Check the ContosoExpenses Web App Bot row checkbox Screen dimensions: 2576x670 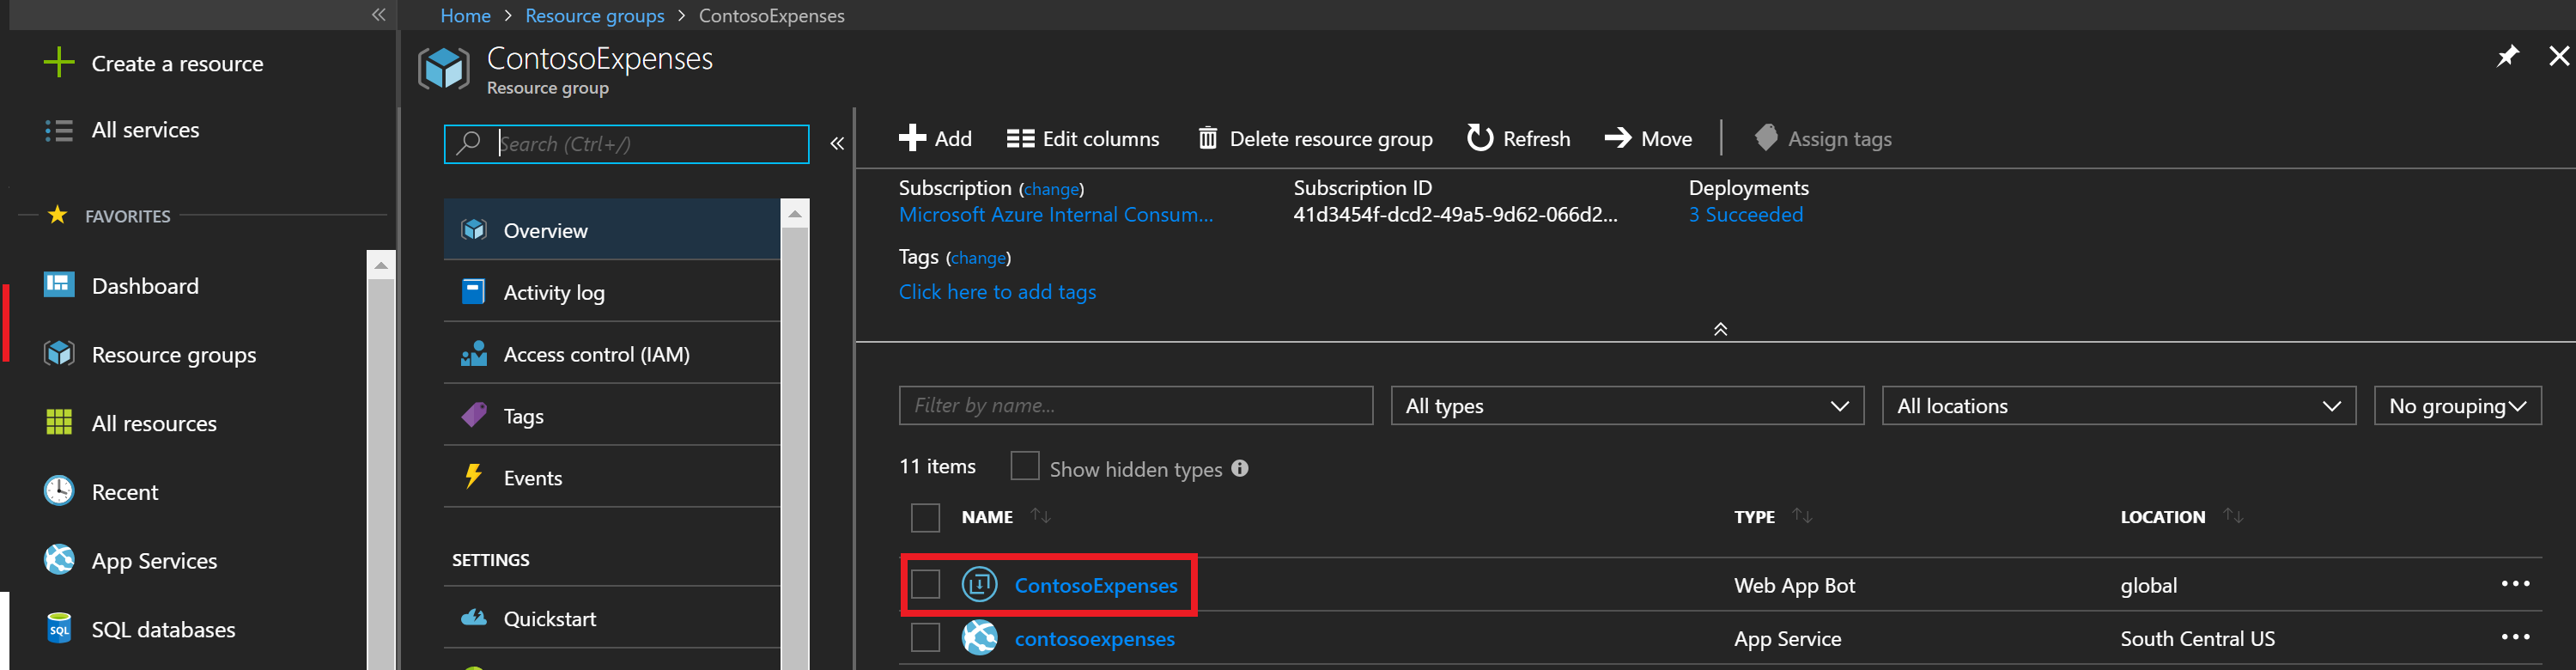pos(925,584)
